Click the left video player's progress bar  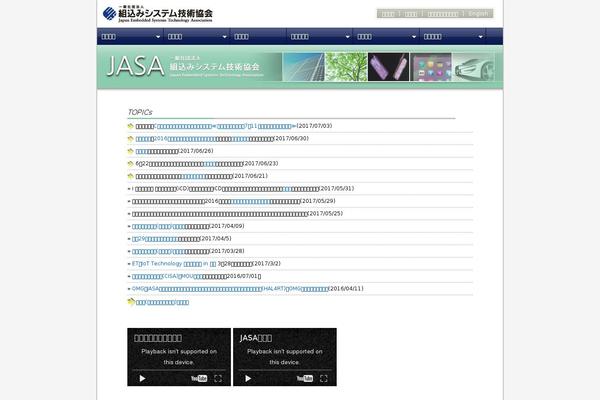coord(179,370)
